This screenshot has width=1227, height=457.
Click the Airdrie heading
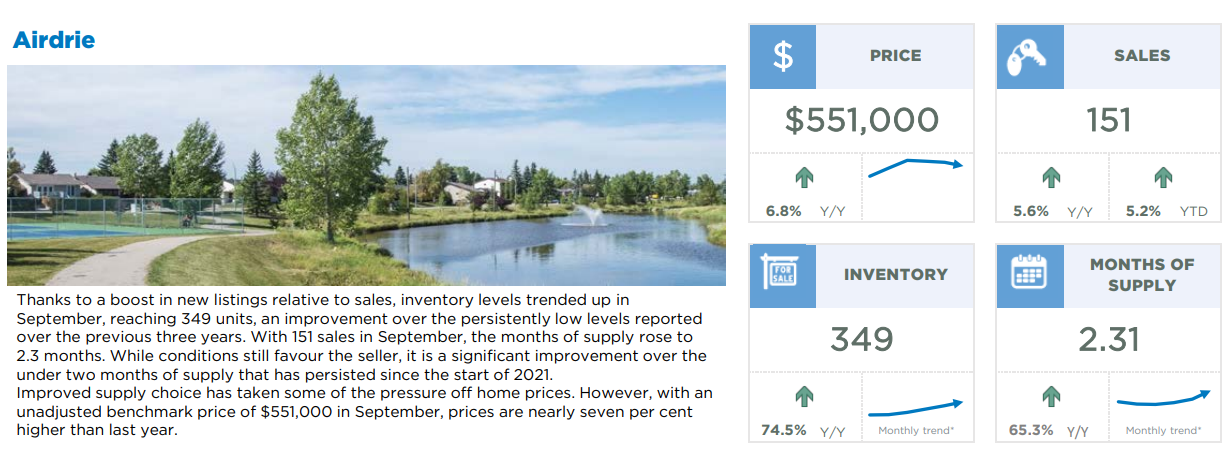click(54, 40)
